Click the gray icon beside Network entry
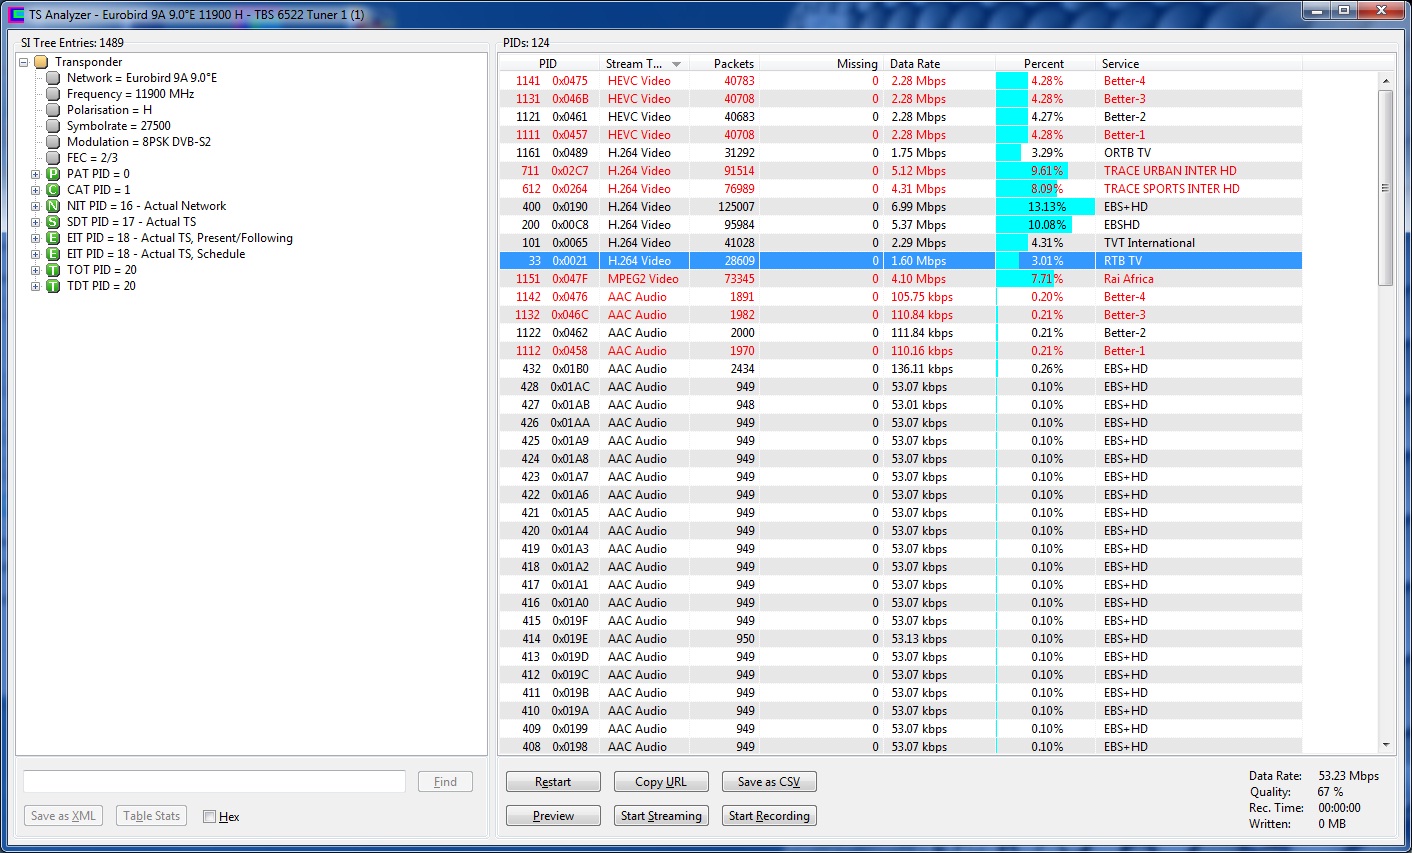The image size is (1412, 853). [53, 78]
